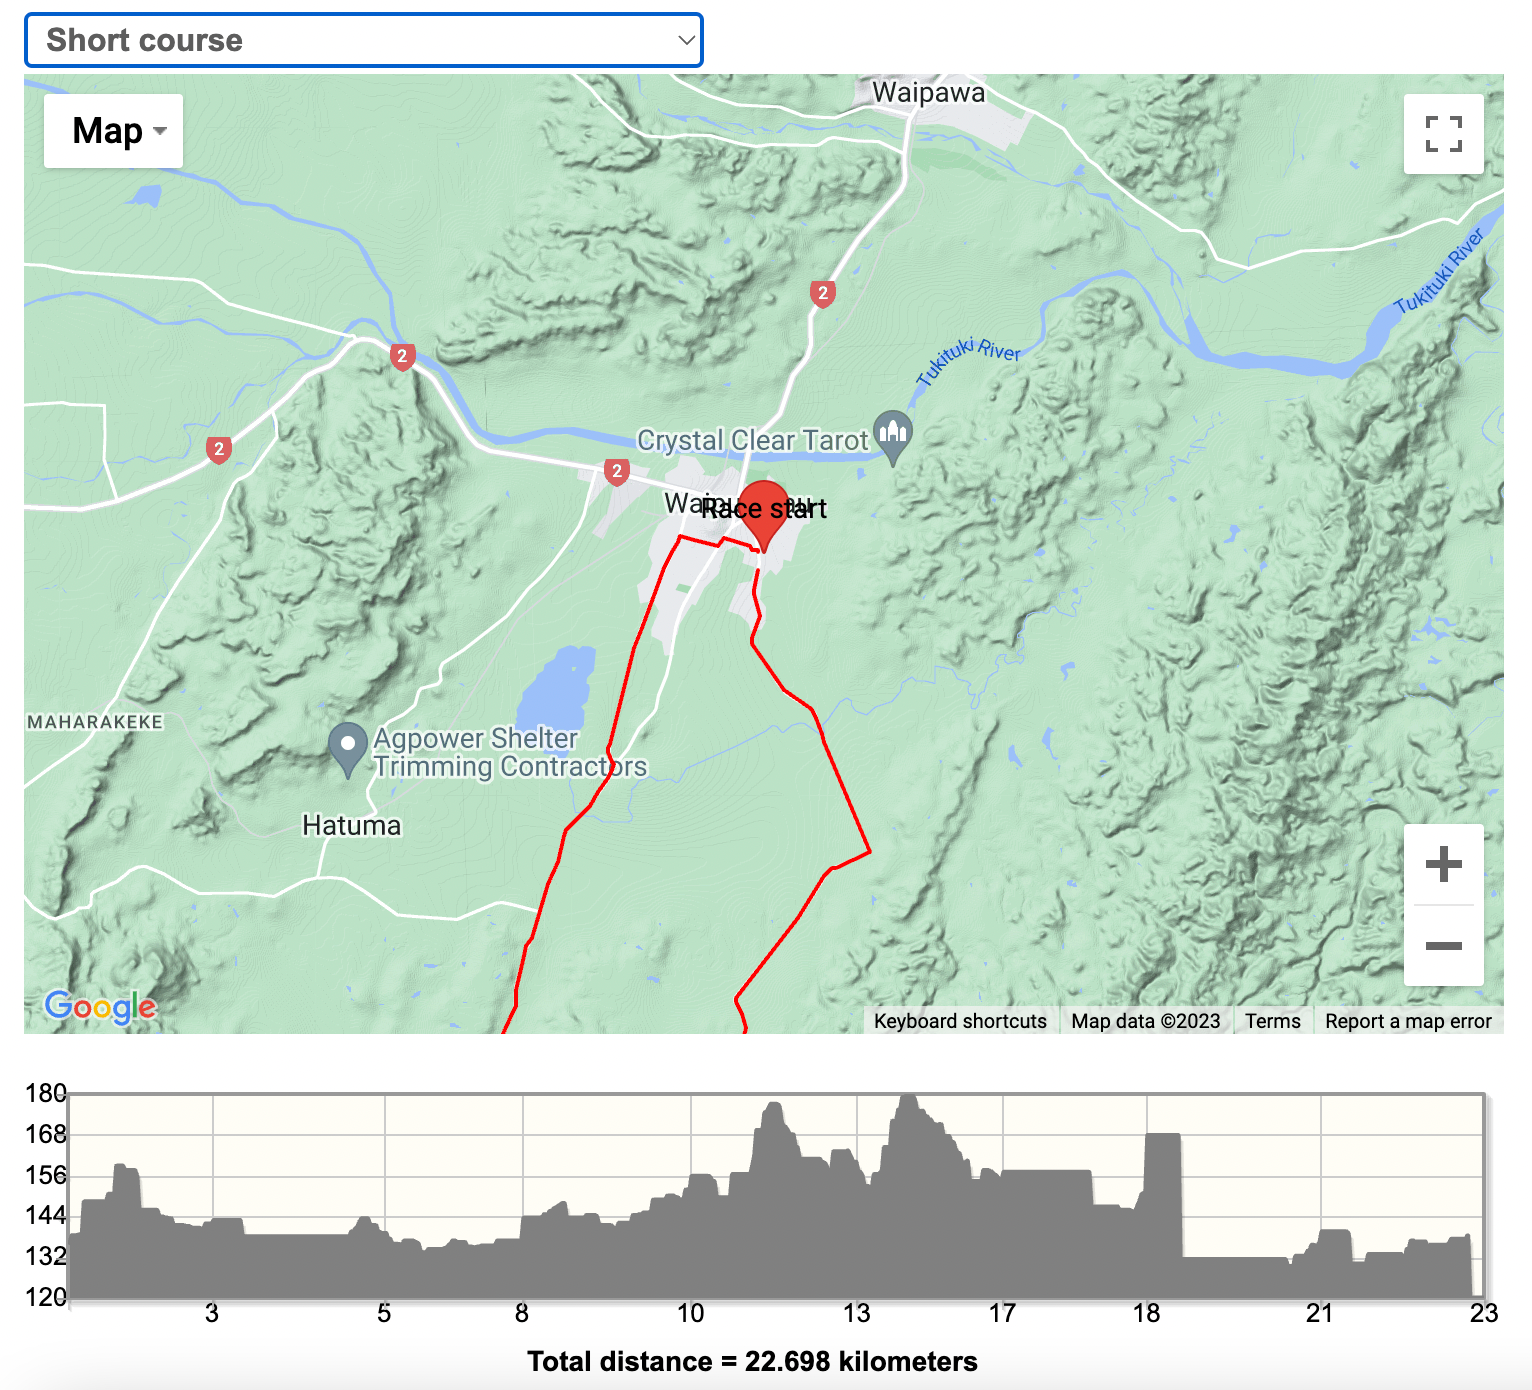Open Keyboard shortcuts
Screen dimensions: 1532x1390
[960, 1021]
